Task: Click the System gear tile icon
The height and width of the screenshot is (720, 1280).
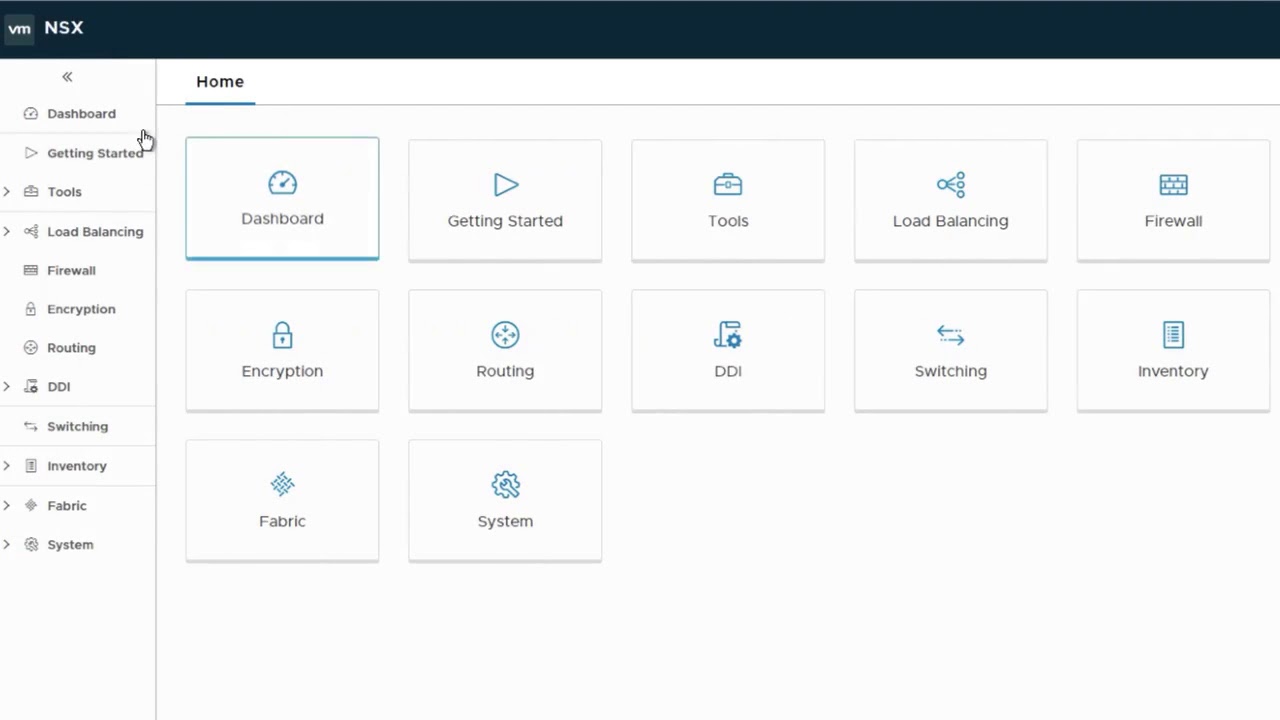Action: pos(505,485)
